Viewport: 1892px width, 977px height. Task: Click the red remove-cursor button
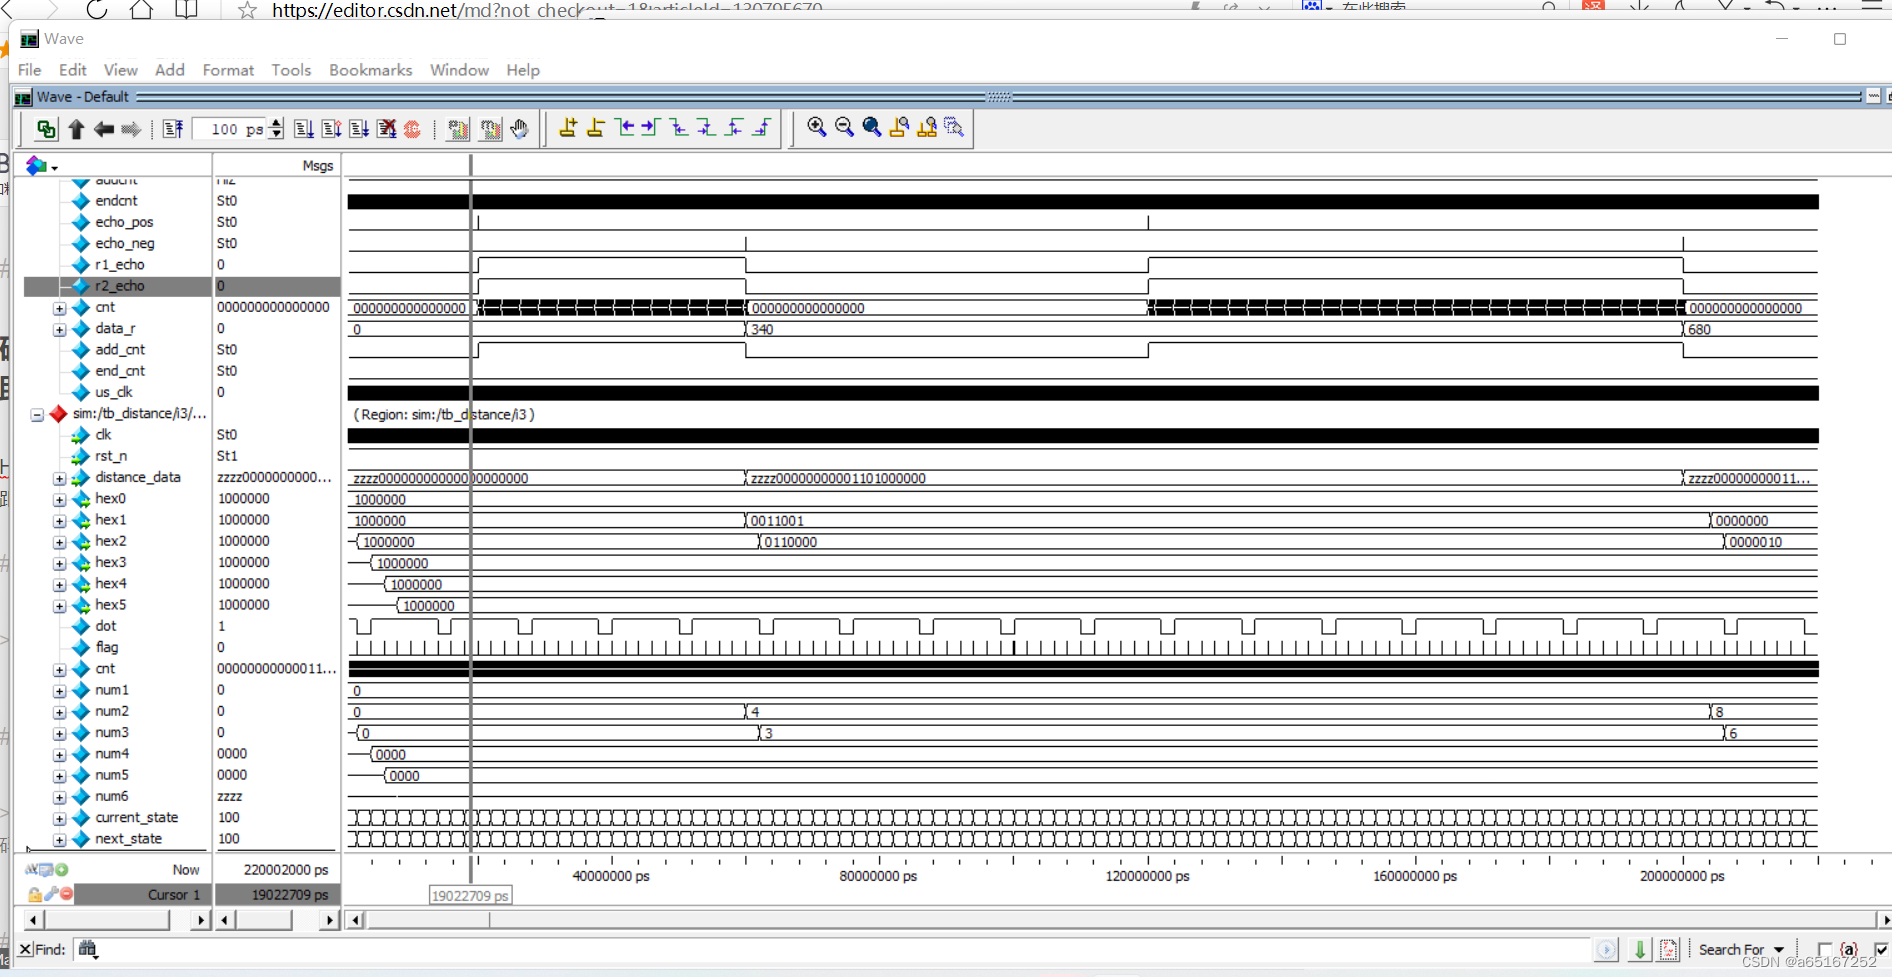pos(66,894)
